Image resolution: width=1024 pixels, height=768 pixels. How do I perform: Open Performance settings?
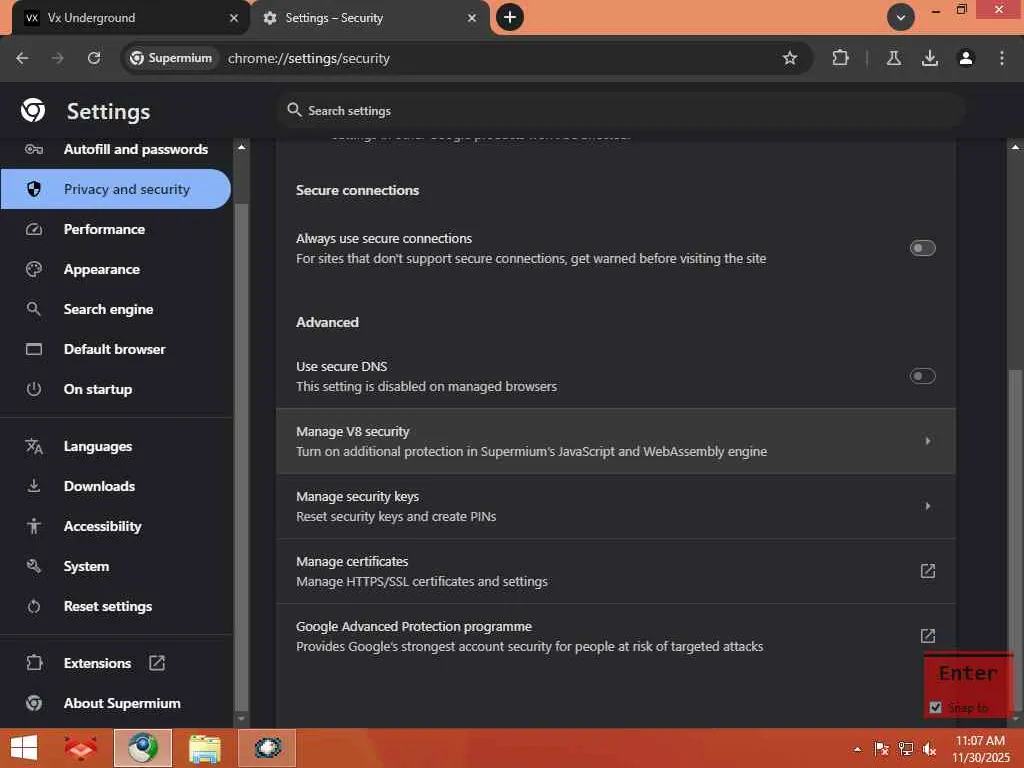[116, 229]
